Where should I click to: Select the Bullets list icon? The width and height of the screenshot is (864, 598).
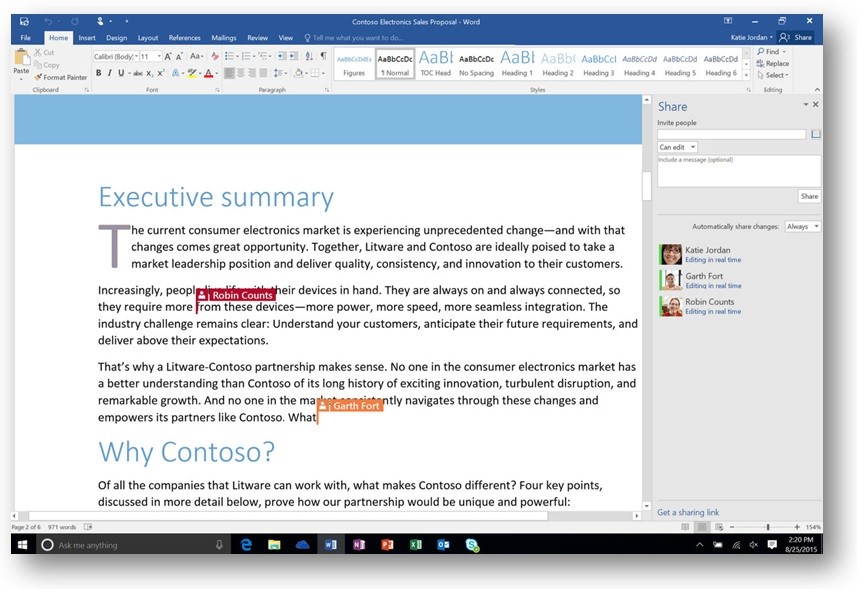229,56
